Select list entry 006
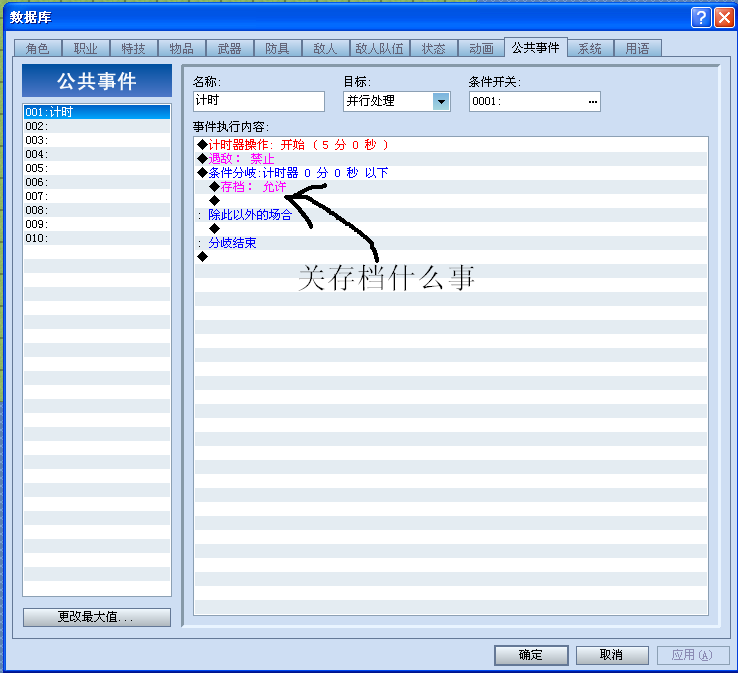This screenshot has height=673, width=738. pos(97,182)
